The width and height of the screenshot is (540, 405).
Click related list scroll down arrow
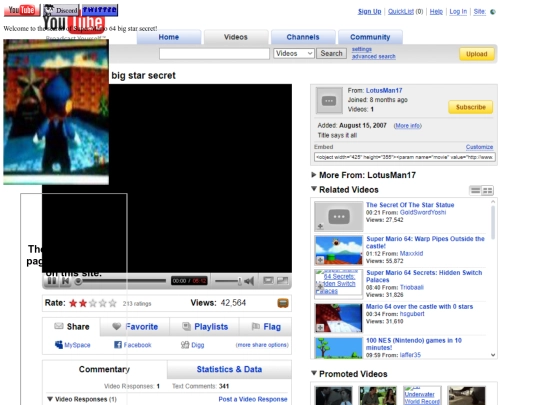point(493,355)
